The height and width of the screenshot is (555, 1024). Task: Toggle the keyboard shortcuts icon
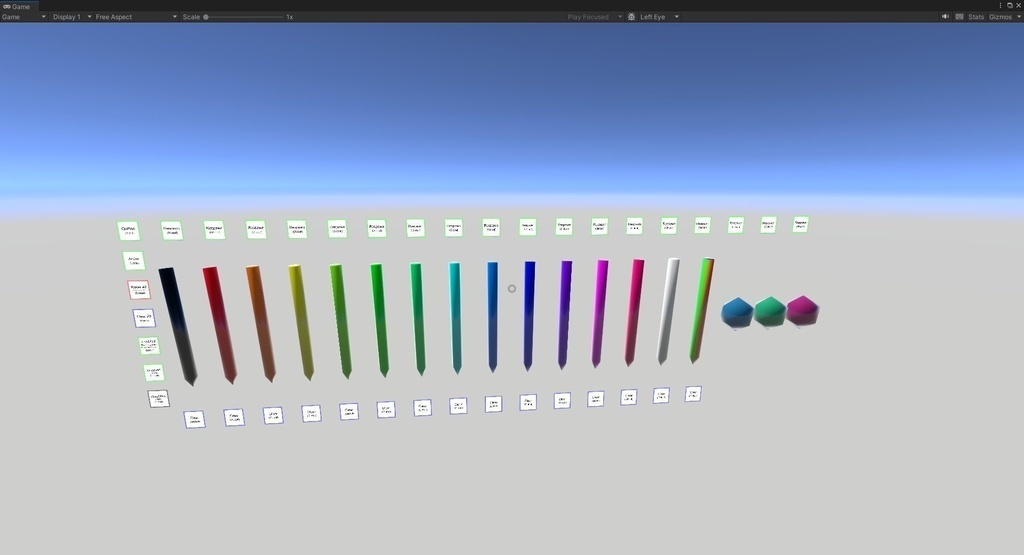click(x=959, y=17)
